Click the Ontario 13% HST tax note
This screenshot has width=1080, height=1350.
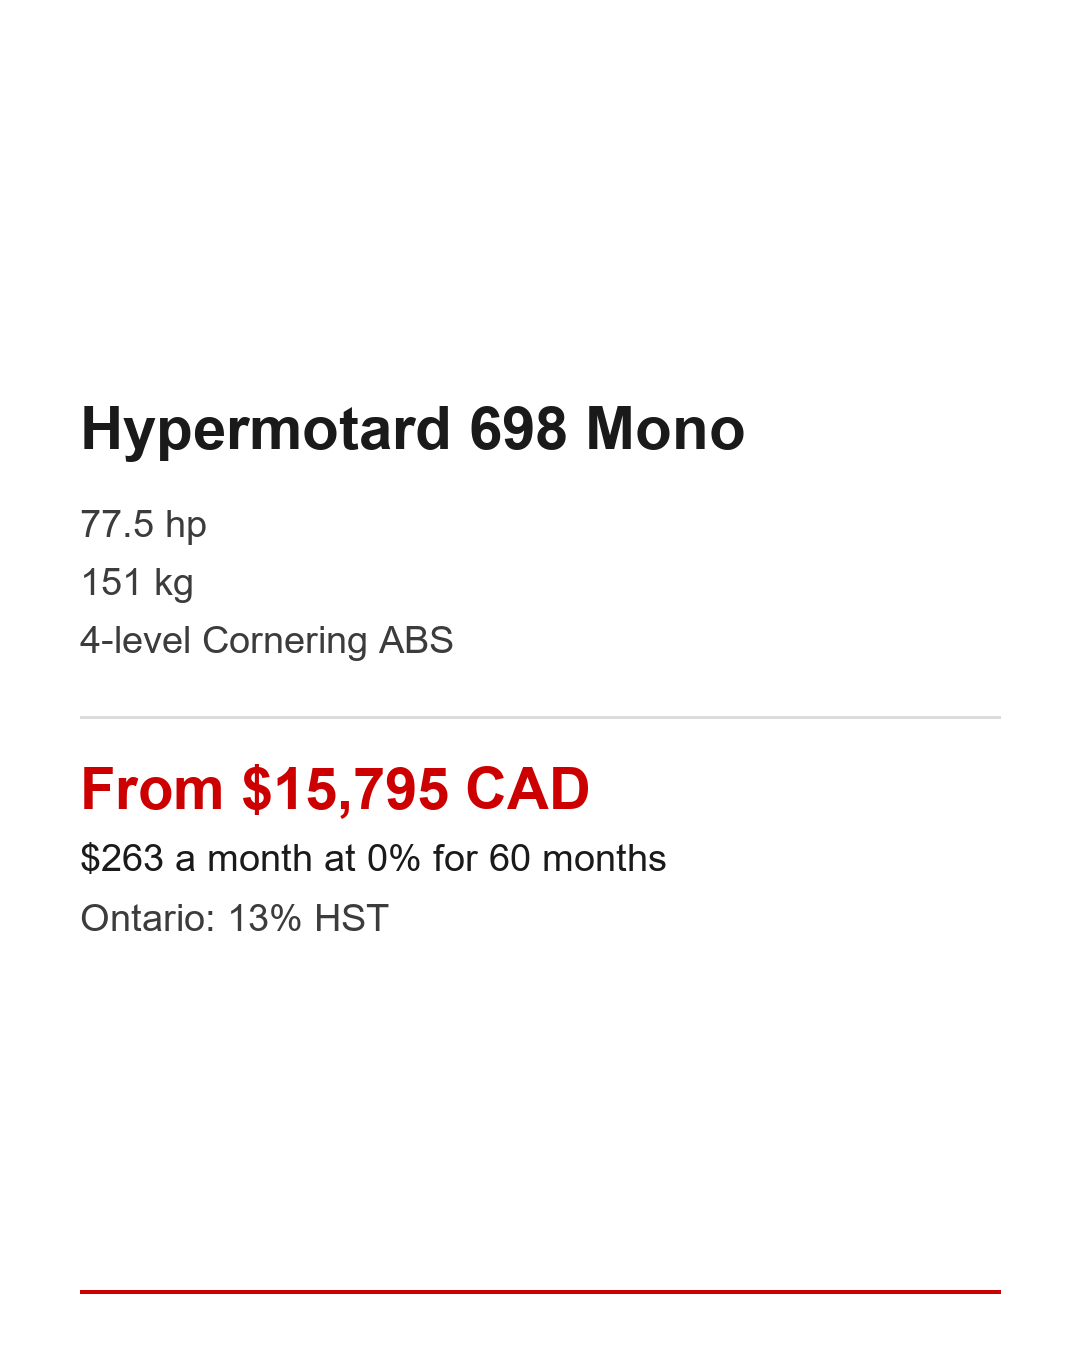click(234, 919)
